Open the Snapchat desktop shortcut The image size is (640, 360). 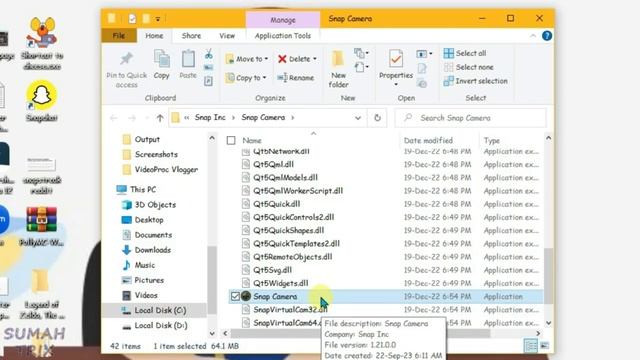pos(42,102)
